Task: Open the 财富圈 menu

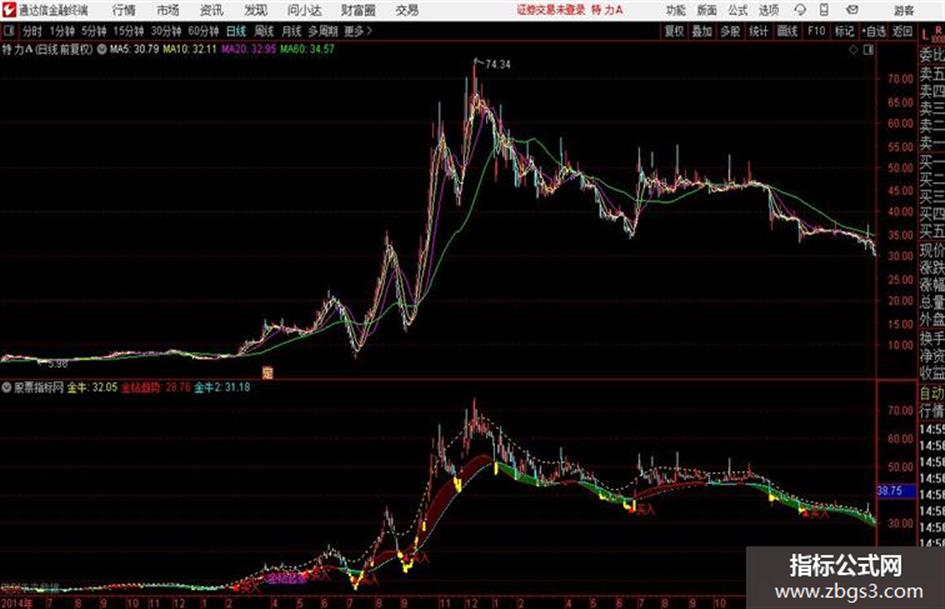Action: coord(358,10)
